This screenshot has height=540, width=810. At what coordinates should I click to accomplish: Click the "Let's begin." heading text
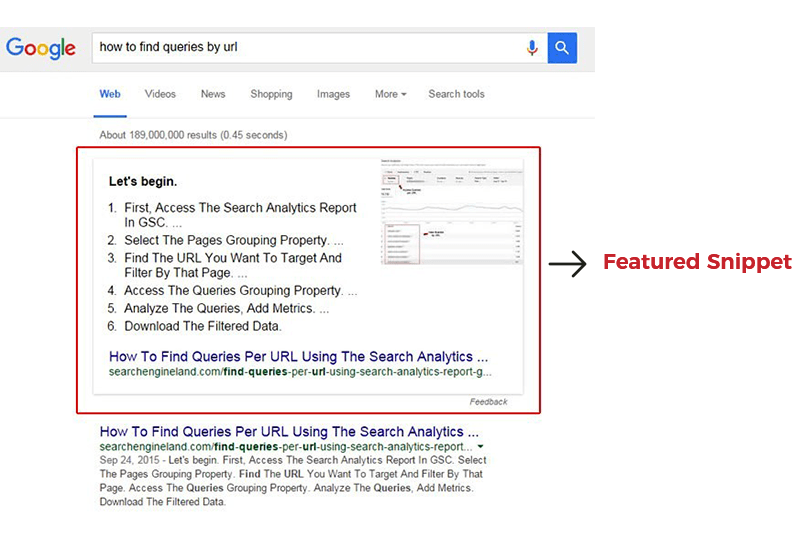[143, 181]
